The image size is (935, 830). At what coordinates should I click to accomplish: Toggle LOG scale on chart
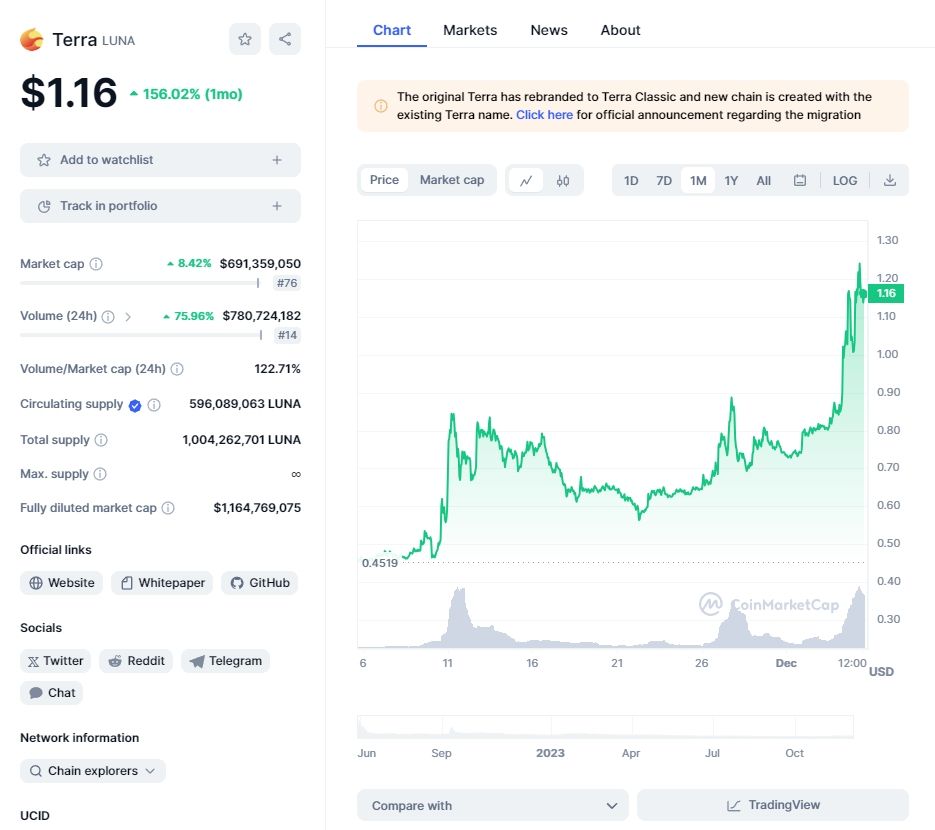click(x=844, y=181)
